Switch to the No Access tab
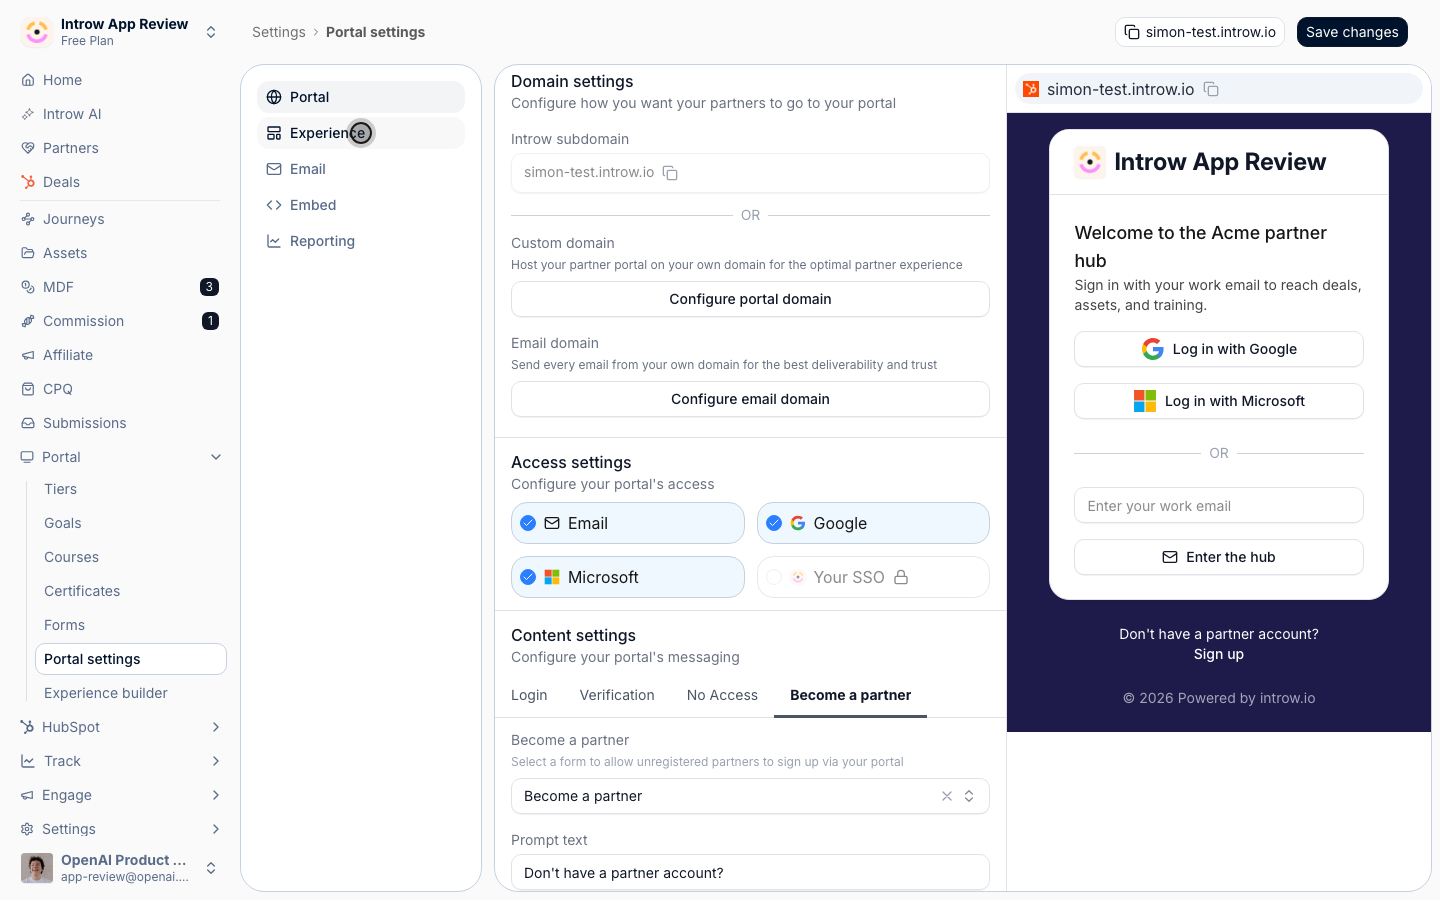This screenshot has height=900, width=1440. tap(722, 695)
